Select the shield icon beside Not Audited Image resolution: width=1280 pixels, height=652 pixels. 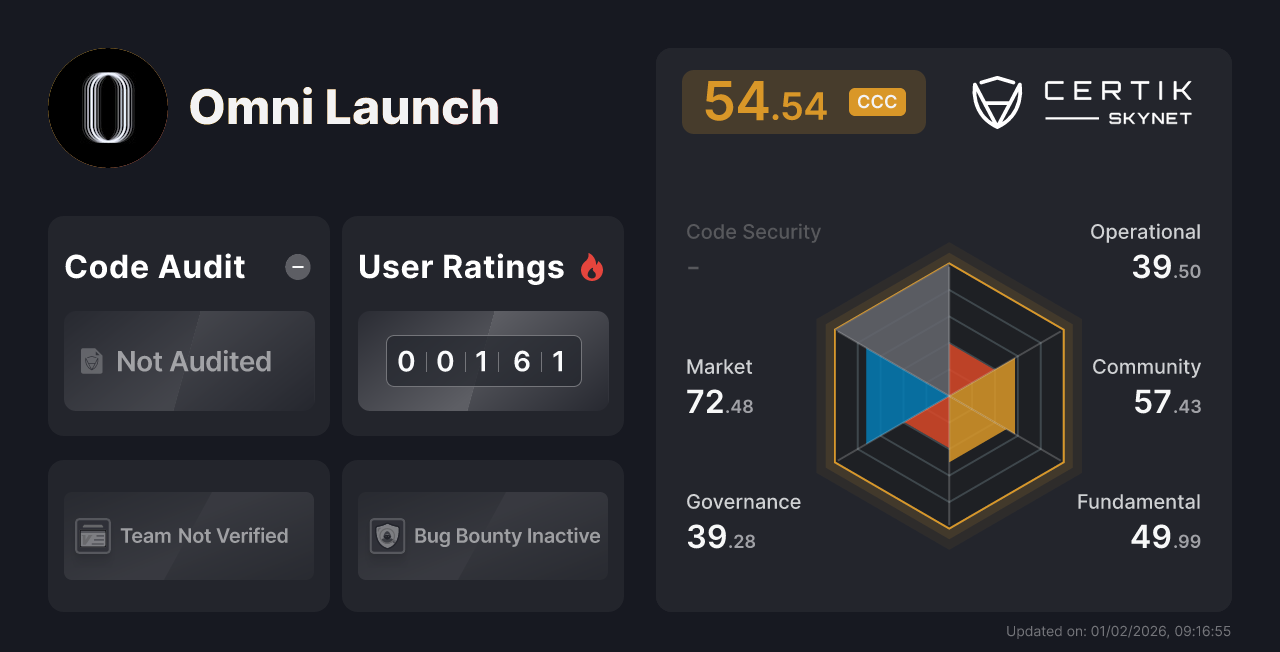(91, 362)
